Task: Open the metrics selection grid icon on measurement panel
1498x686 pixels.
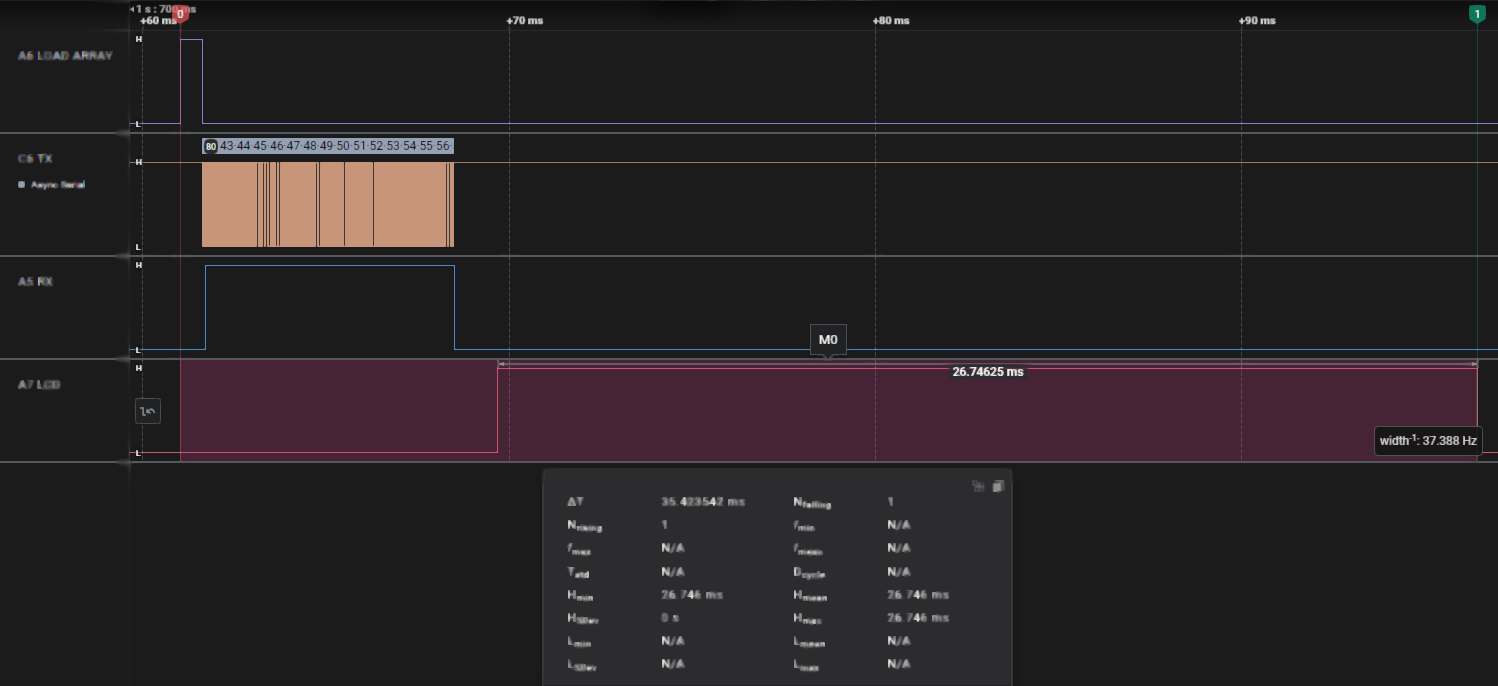Action: [978, 486]
